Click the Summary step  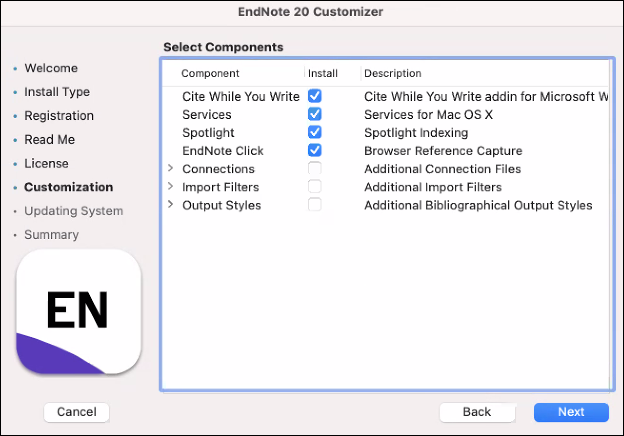pos(51,235)
